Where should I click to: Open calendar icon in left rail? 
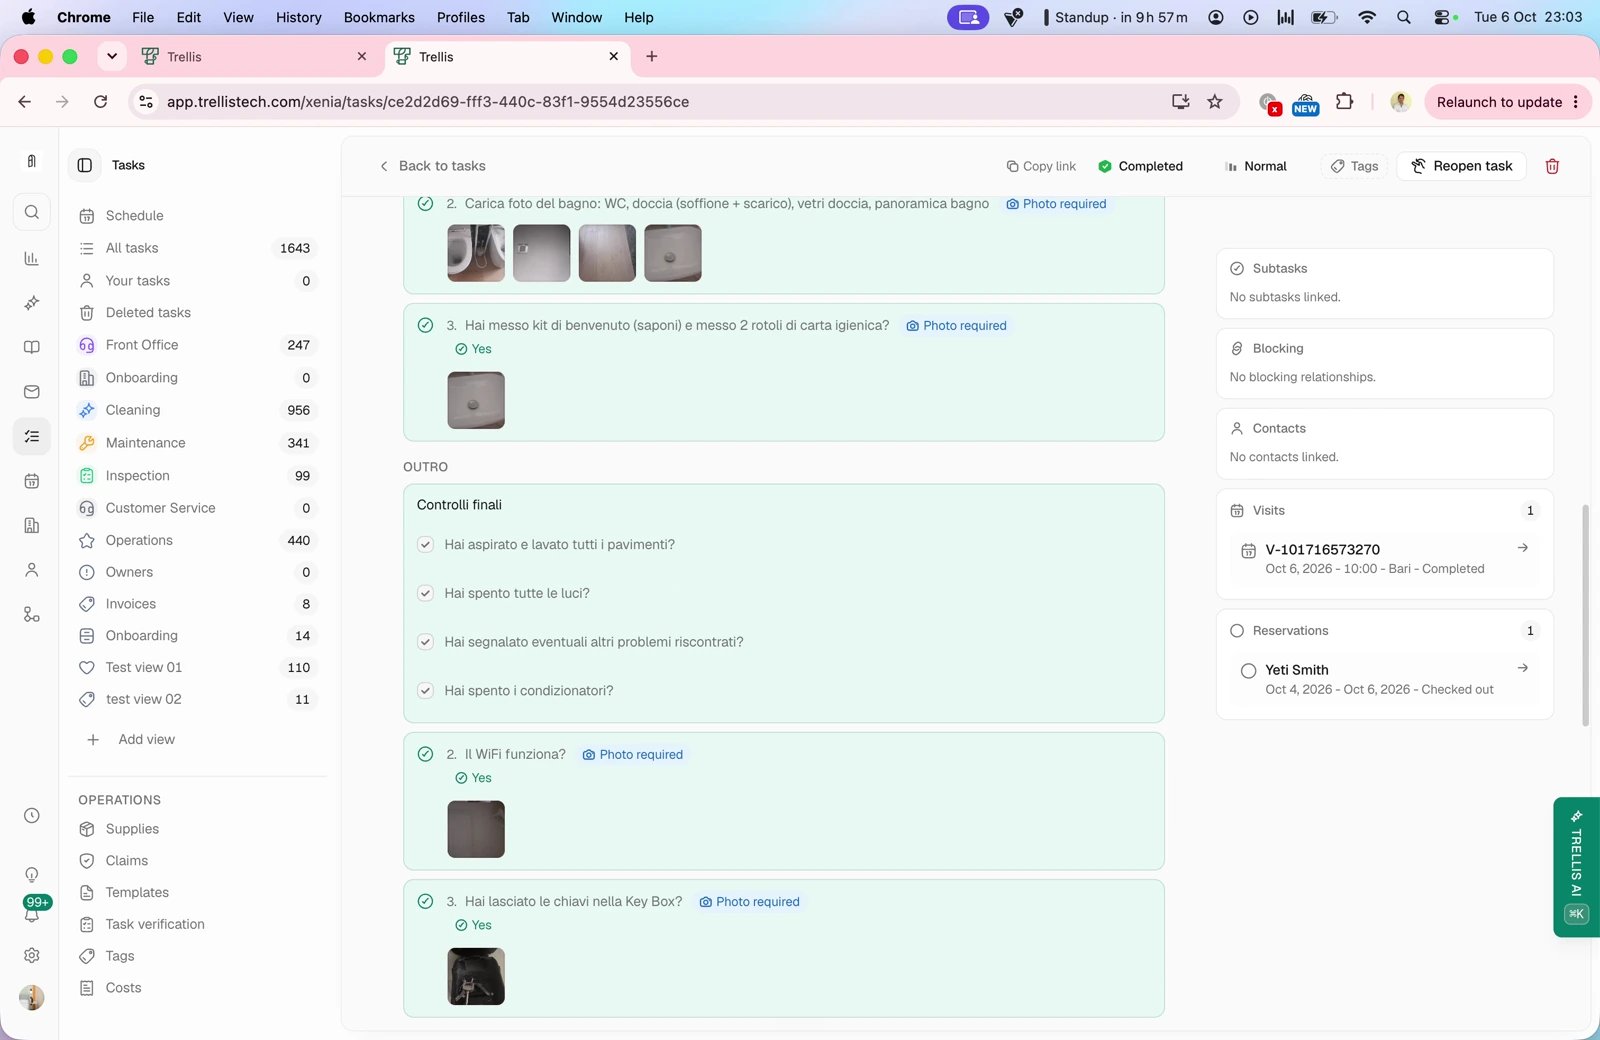[x=32, y=481]
